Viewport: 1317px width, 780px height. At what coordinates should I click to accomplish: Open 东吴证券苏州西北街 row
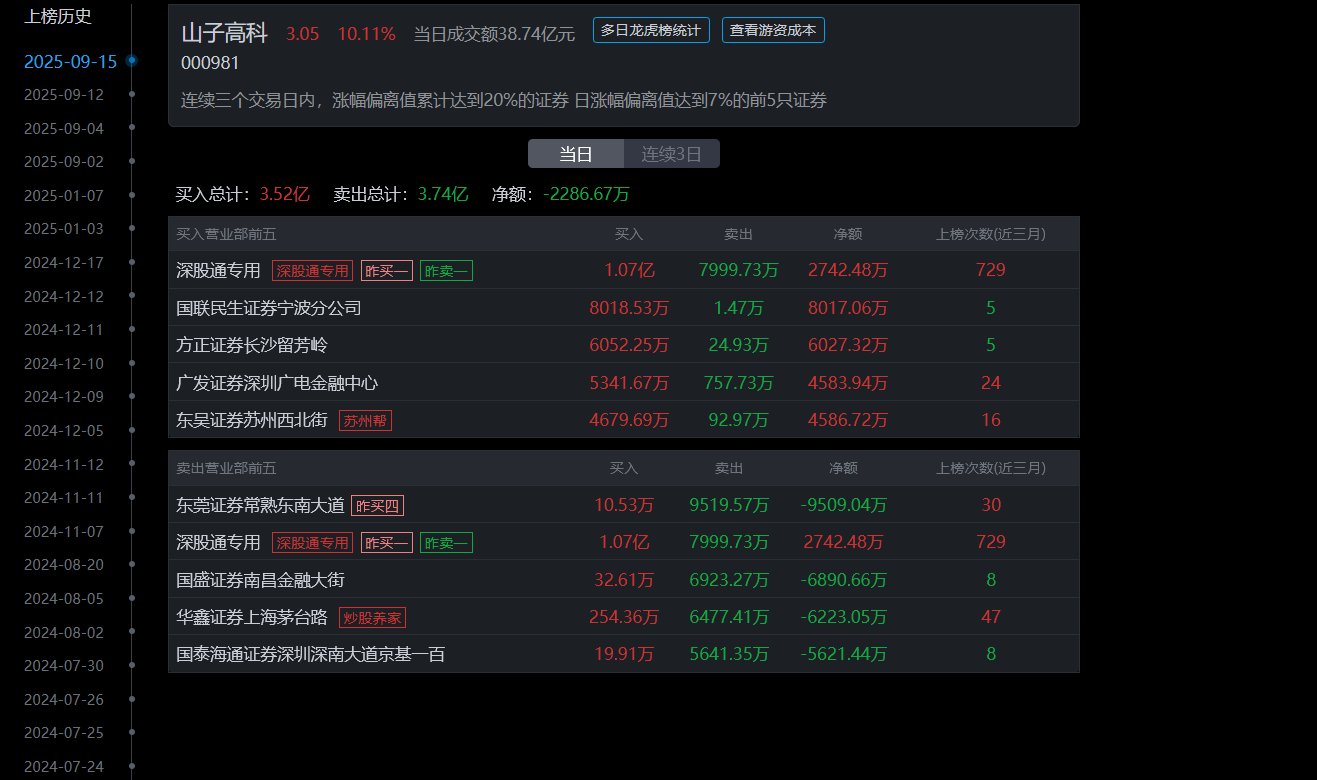click(624, 420)
